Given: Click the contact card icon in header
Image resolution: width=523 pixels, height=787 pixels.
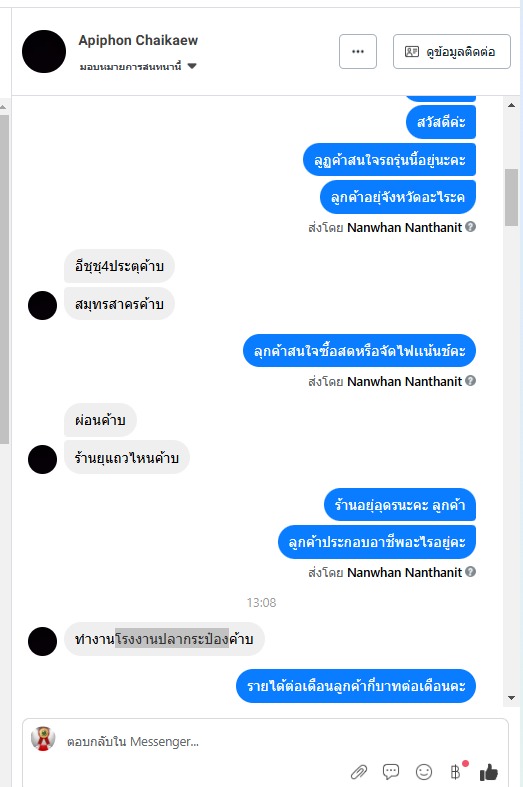Looking at the screenshot, I should coord(412,52).
